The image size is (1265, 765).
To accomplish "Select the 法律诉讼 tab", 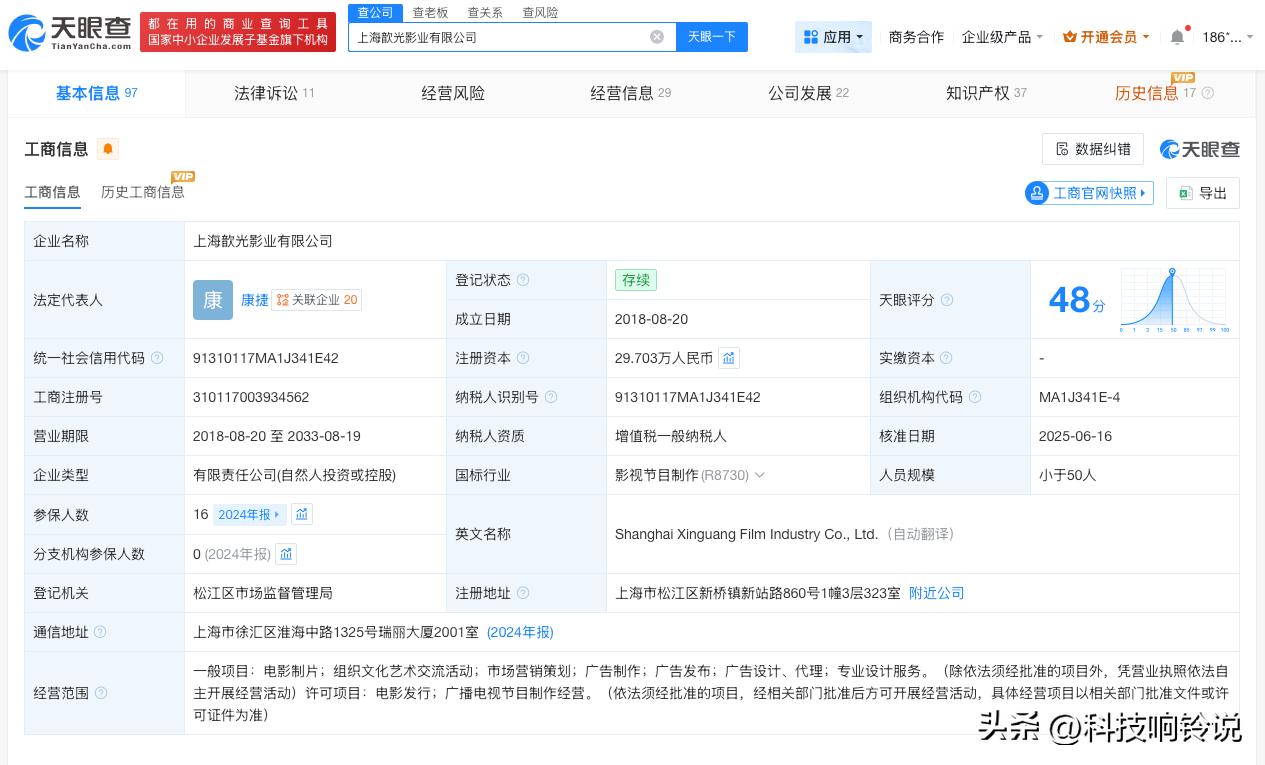I will click(x=274, y=93).
